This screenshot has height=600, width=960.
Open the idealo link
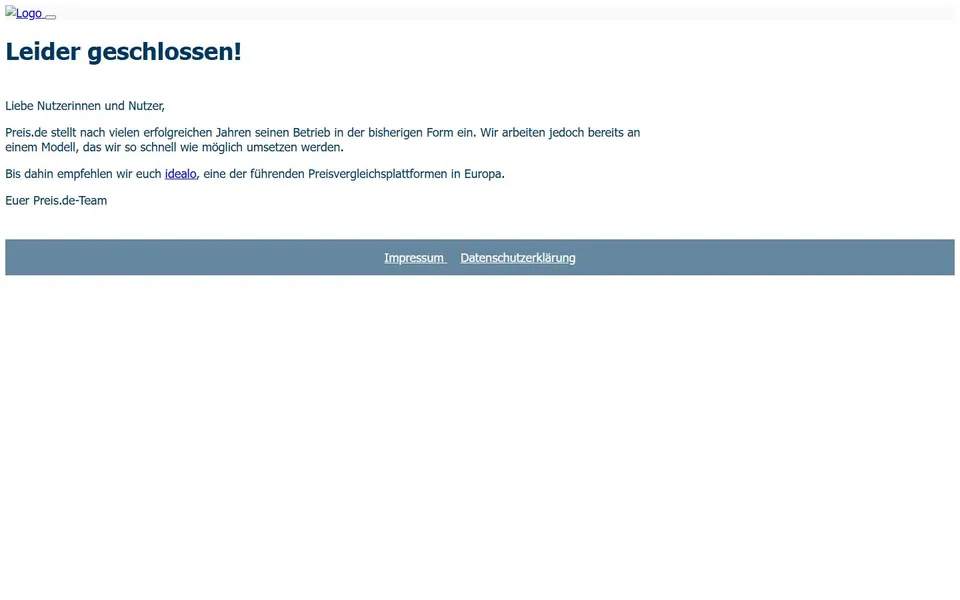[x=181, y=174]
